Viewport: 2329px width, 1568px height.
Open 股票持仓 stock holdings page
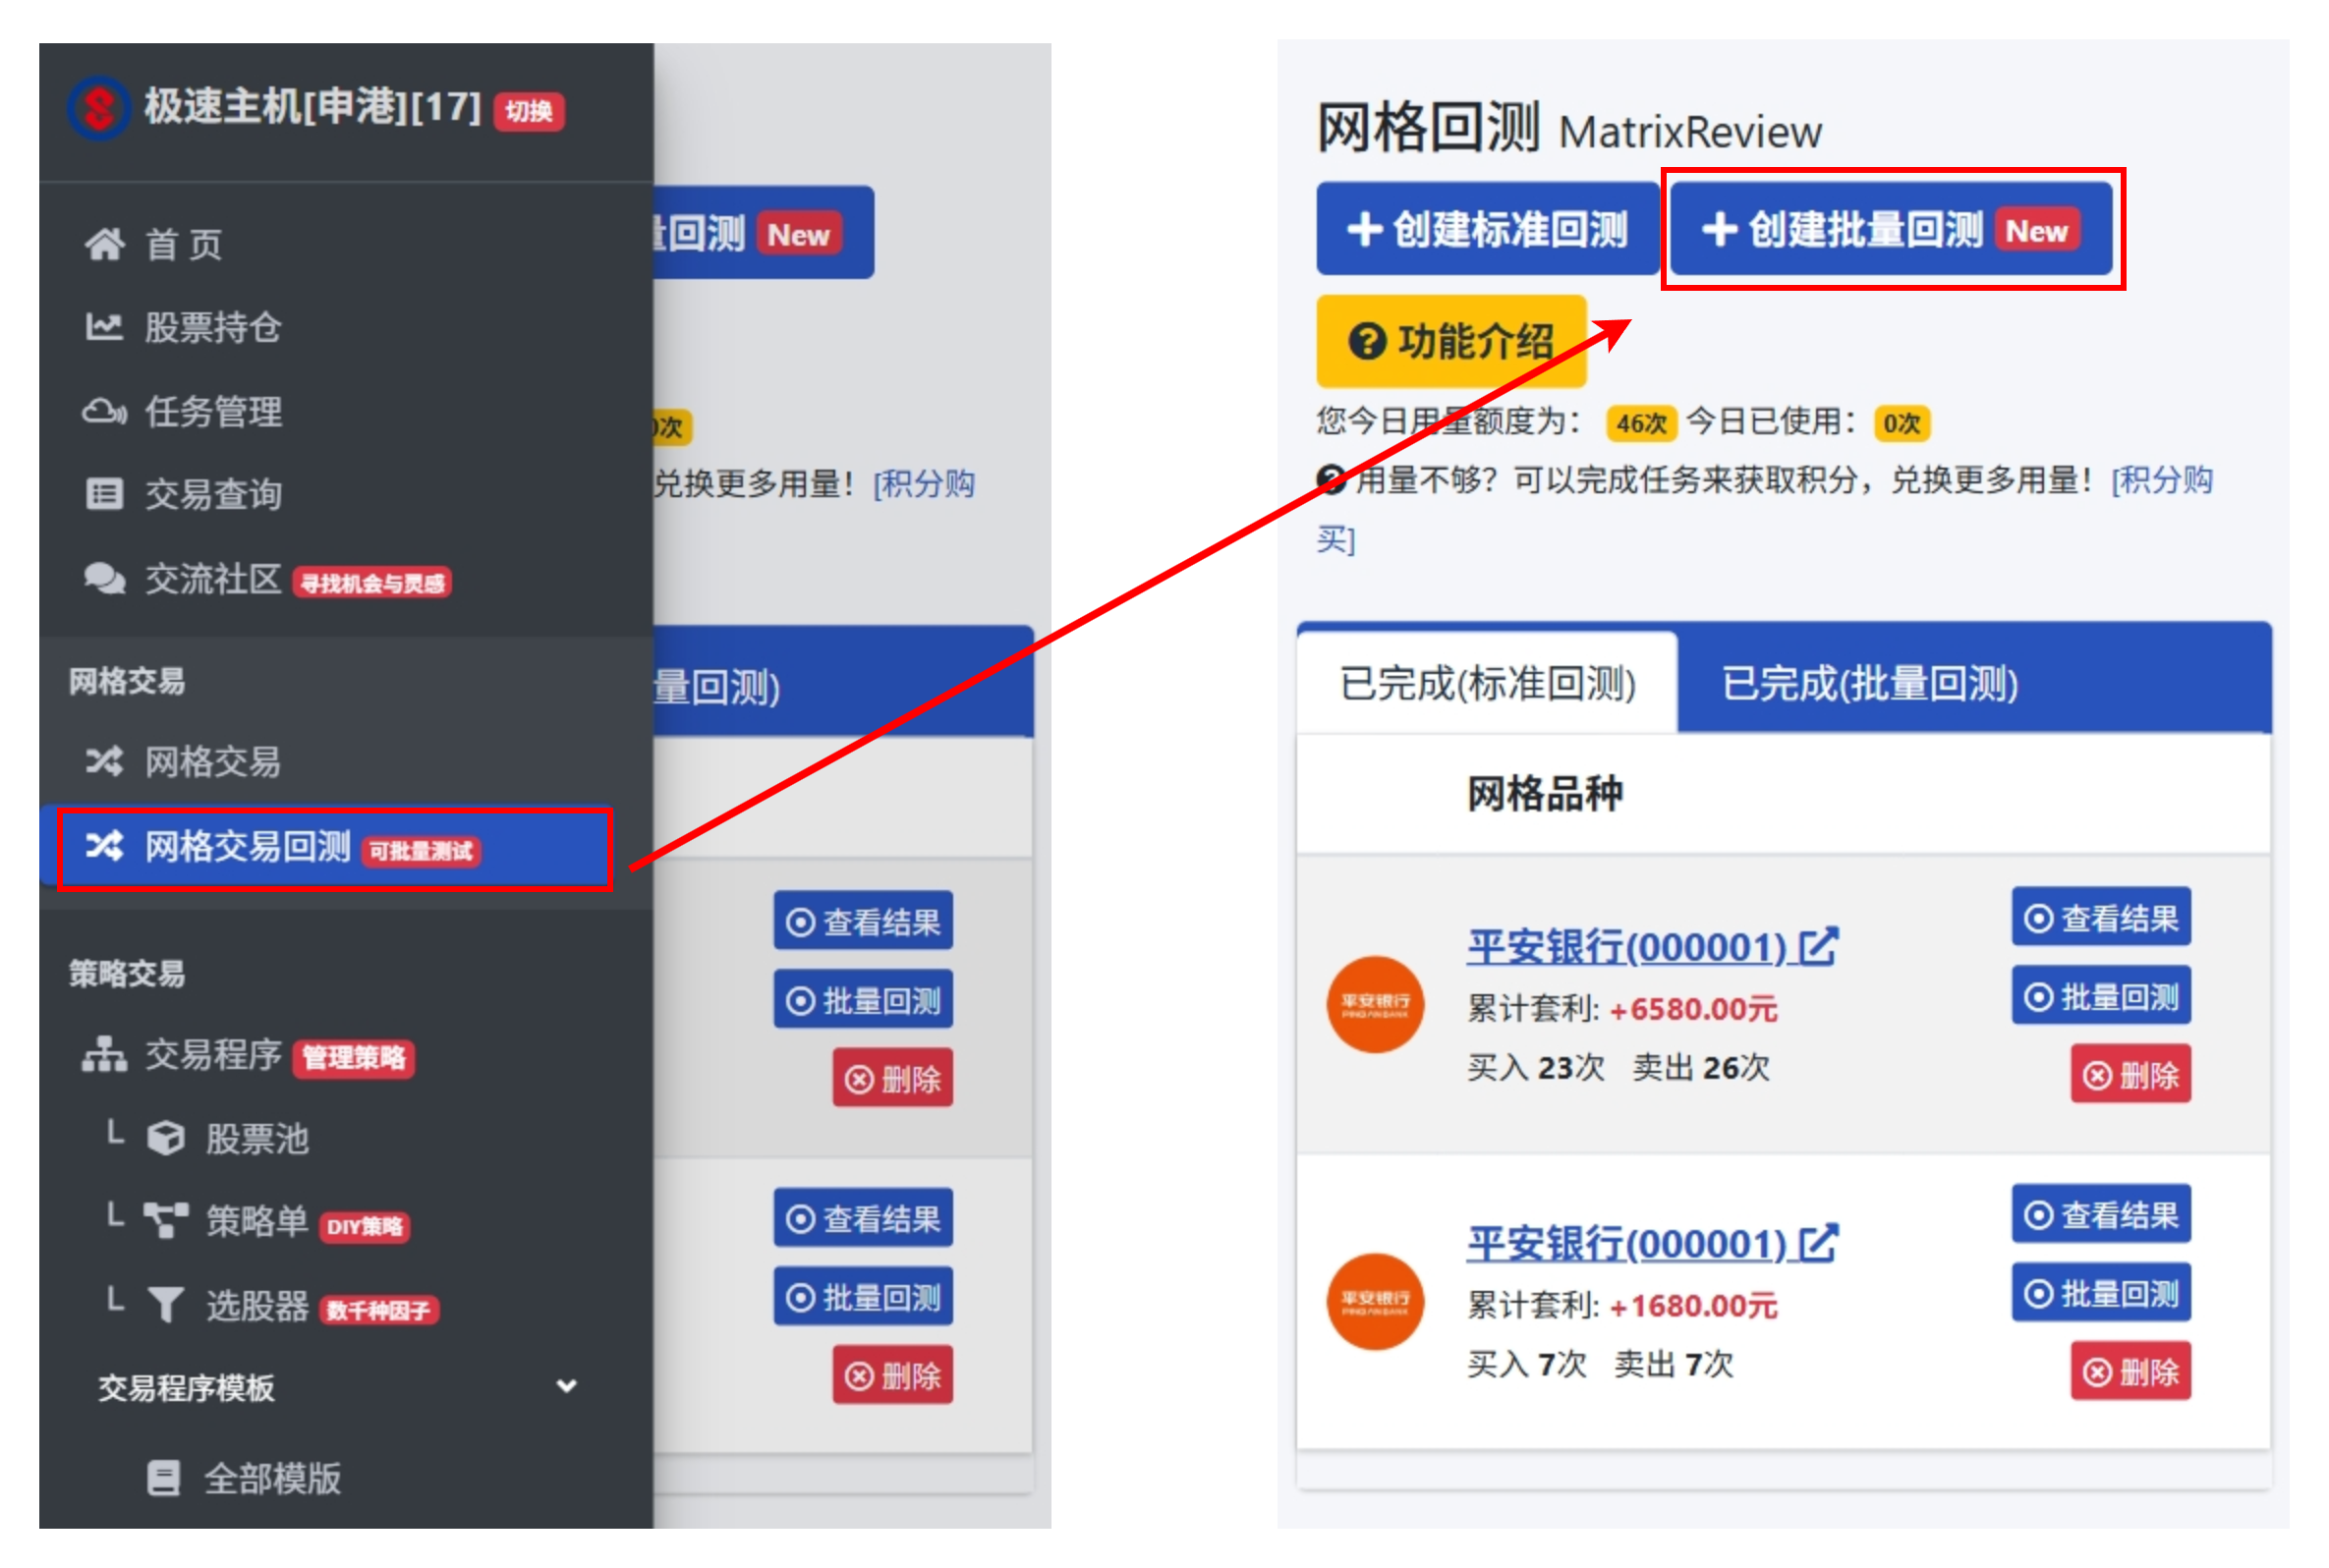pyautogui.click(x=212, y=327)
